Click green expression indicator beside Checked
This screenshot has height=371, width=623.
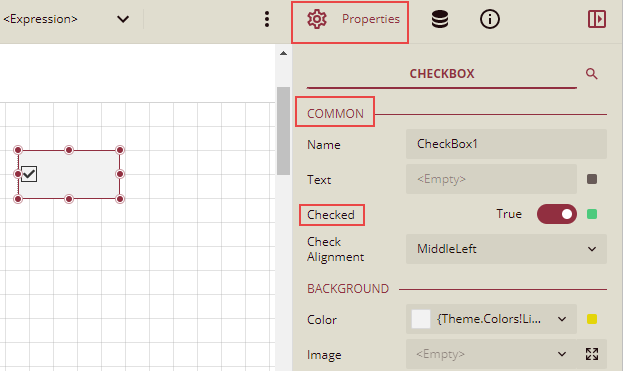[592, 214]
